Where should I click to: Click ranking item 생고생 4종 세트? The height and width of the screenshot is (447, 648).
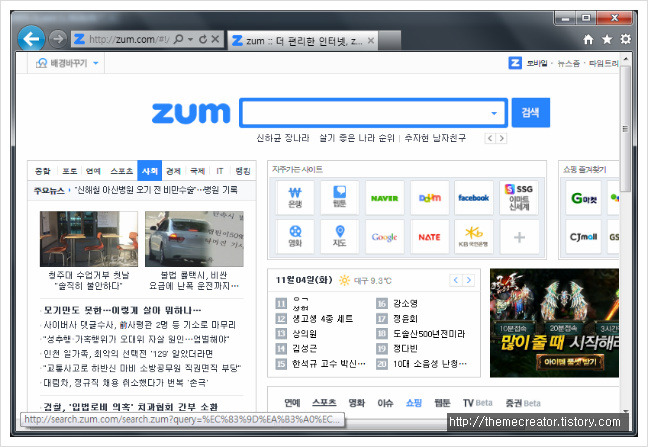(x=322, y=319)
